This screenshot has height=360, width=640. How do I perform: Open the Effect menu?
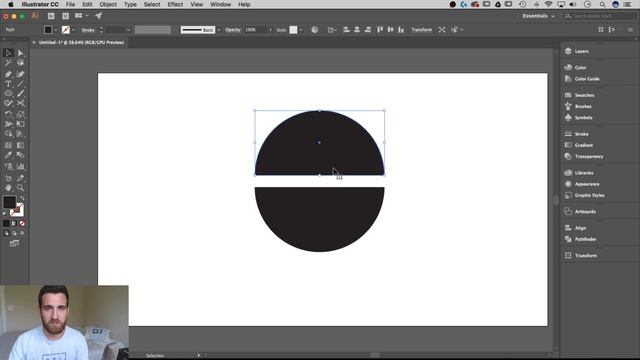coord(175,4)
